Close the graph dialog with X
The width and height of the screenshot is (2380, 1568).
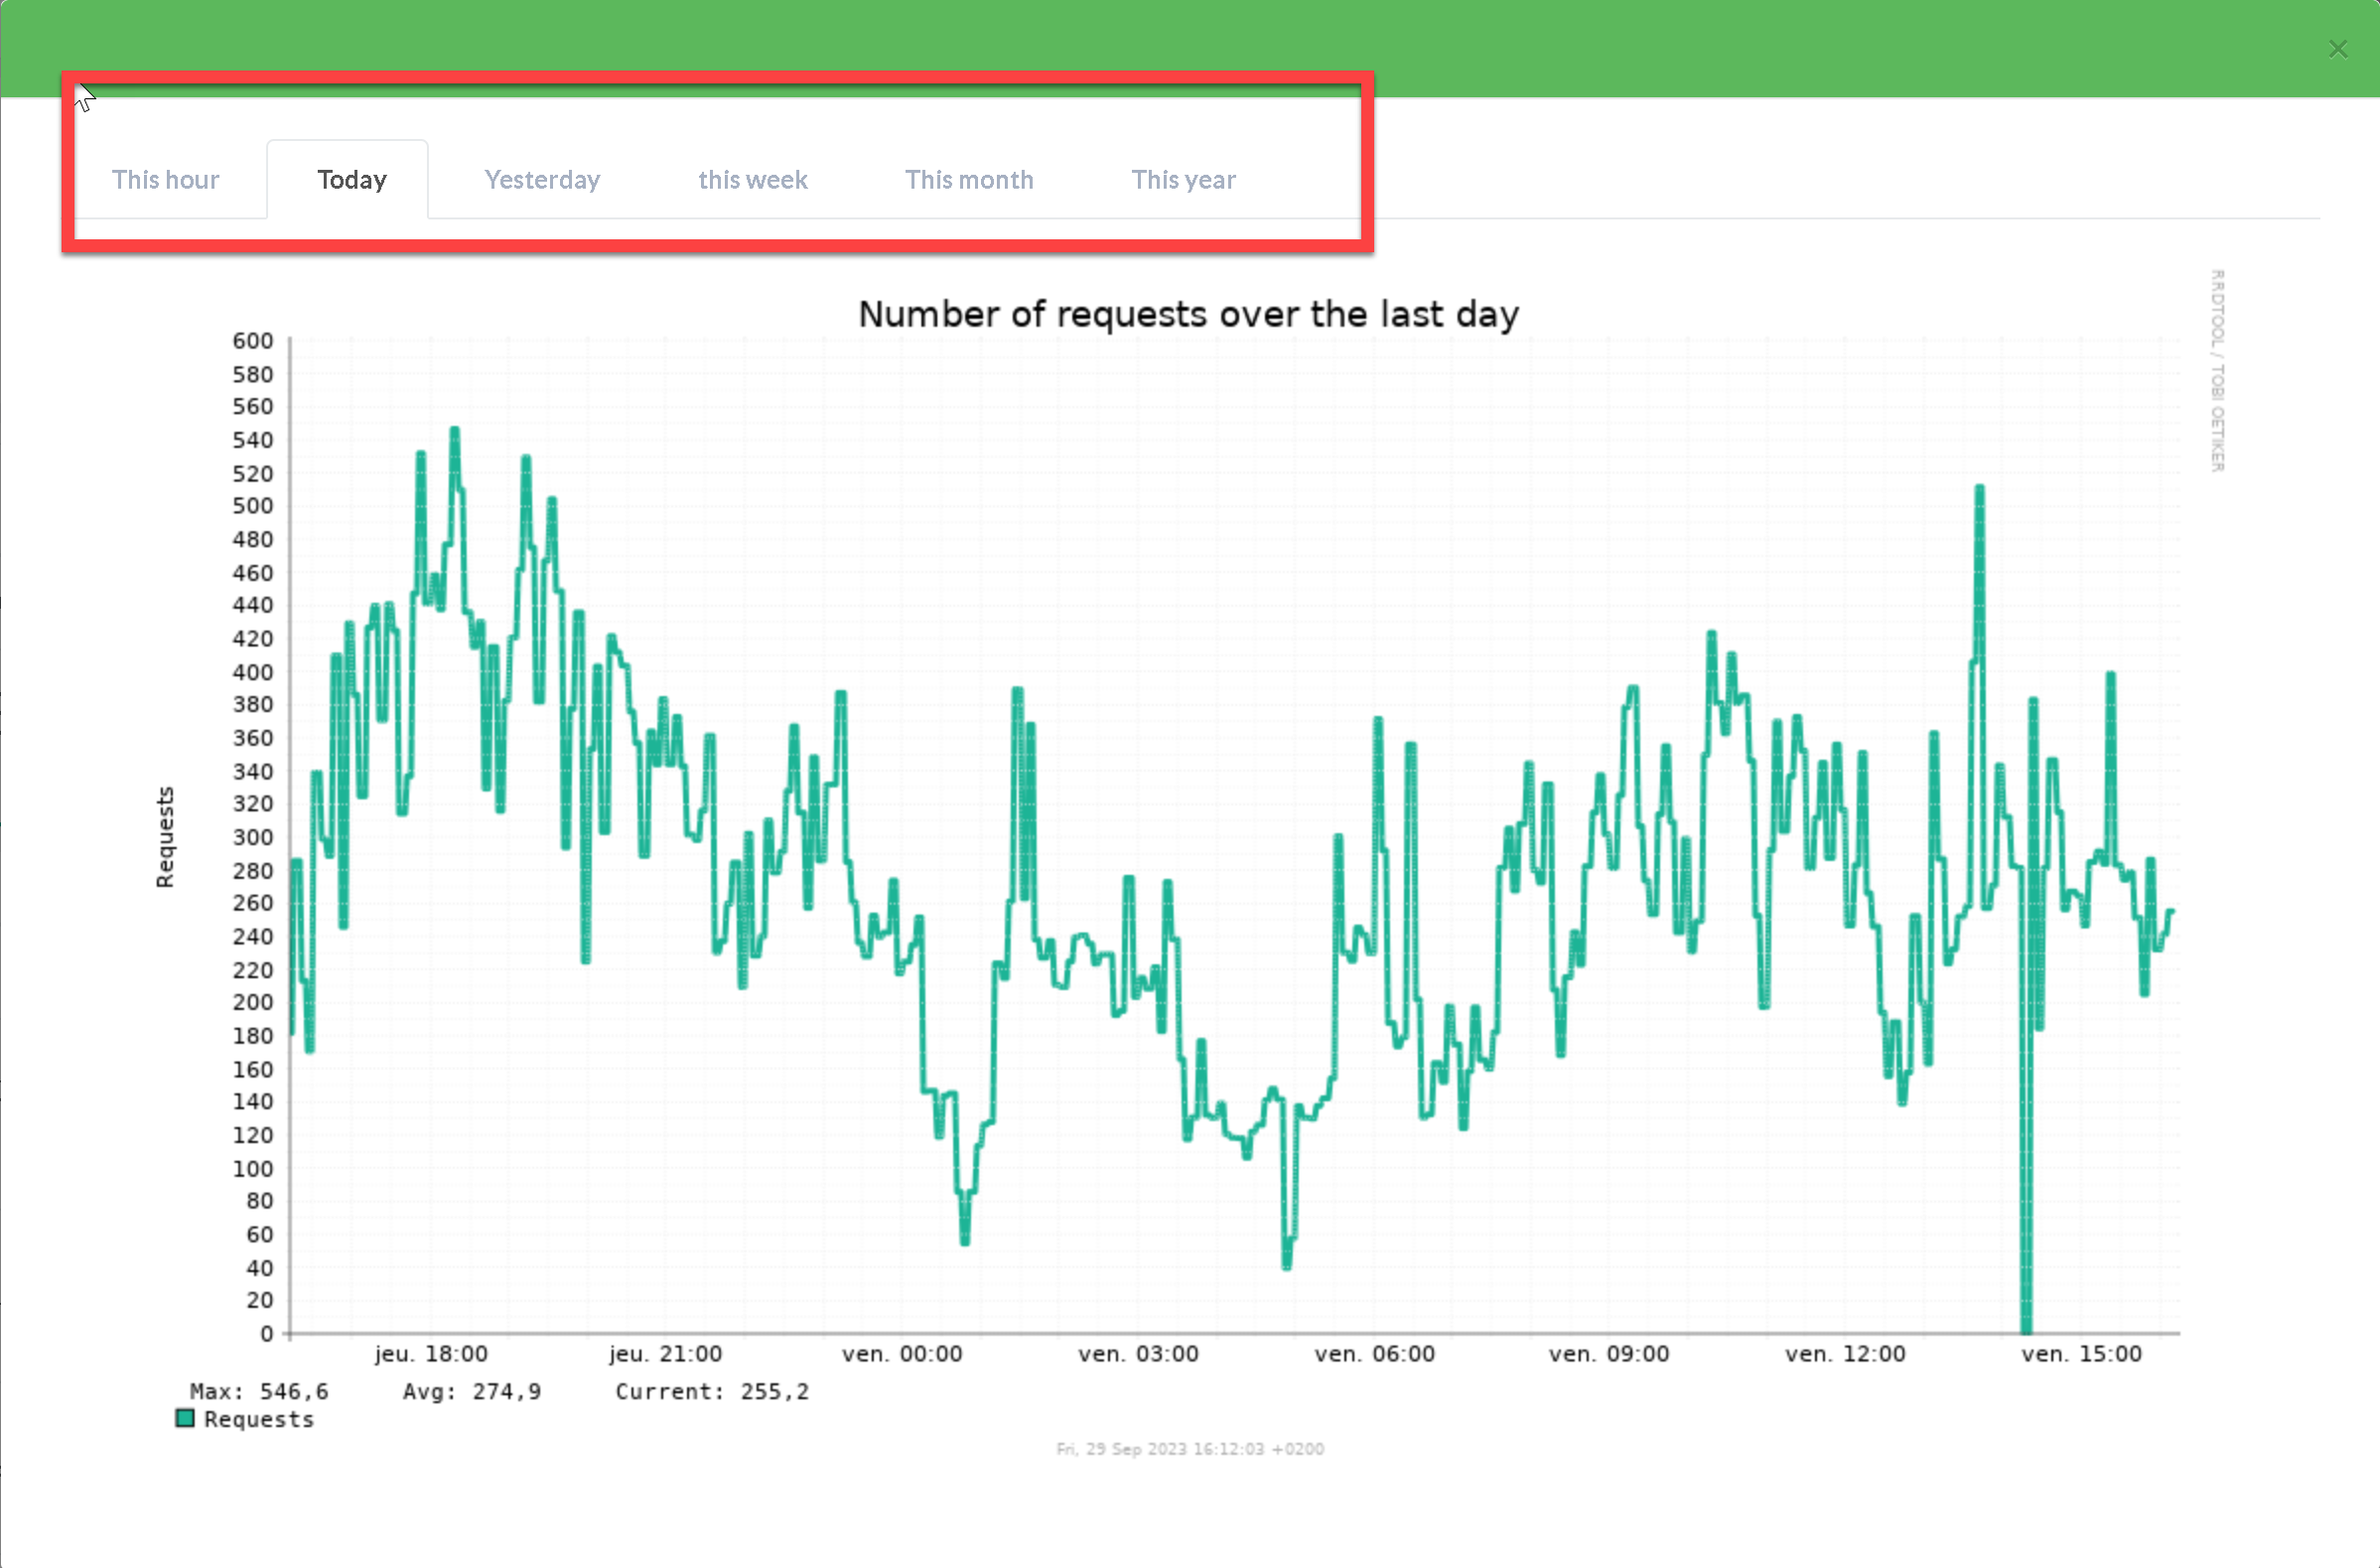pyautogui.click(x=2337, y=49)
